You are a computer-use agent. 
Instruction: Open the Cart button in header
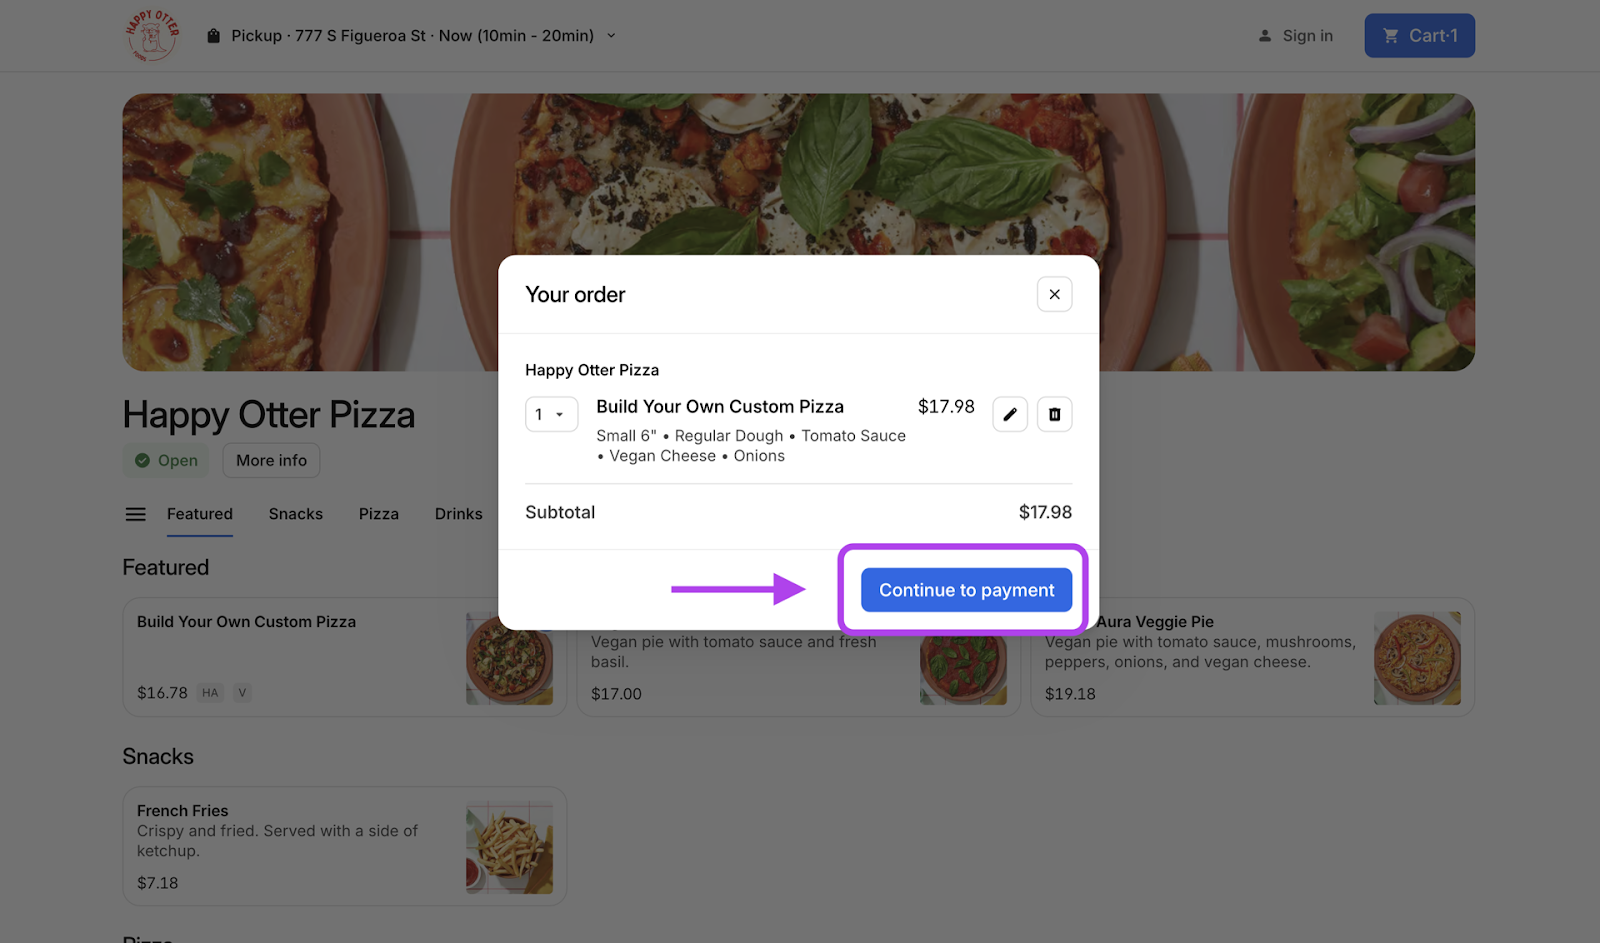point(1418,36)
